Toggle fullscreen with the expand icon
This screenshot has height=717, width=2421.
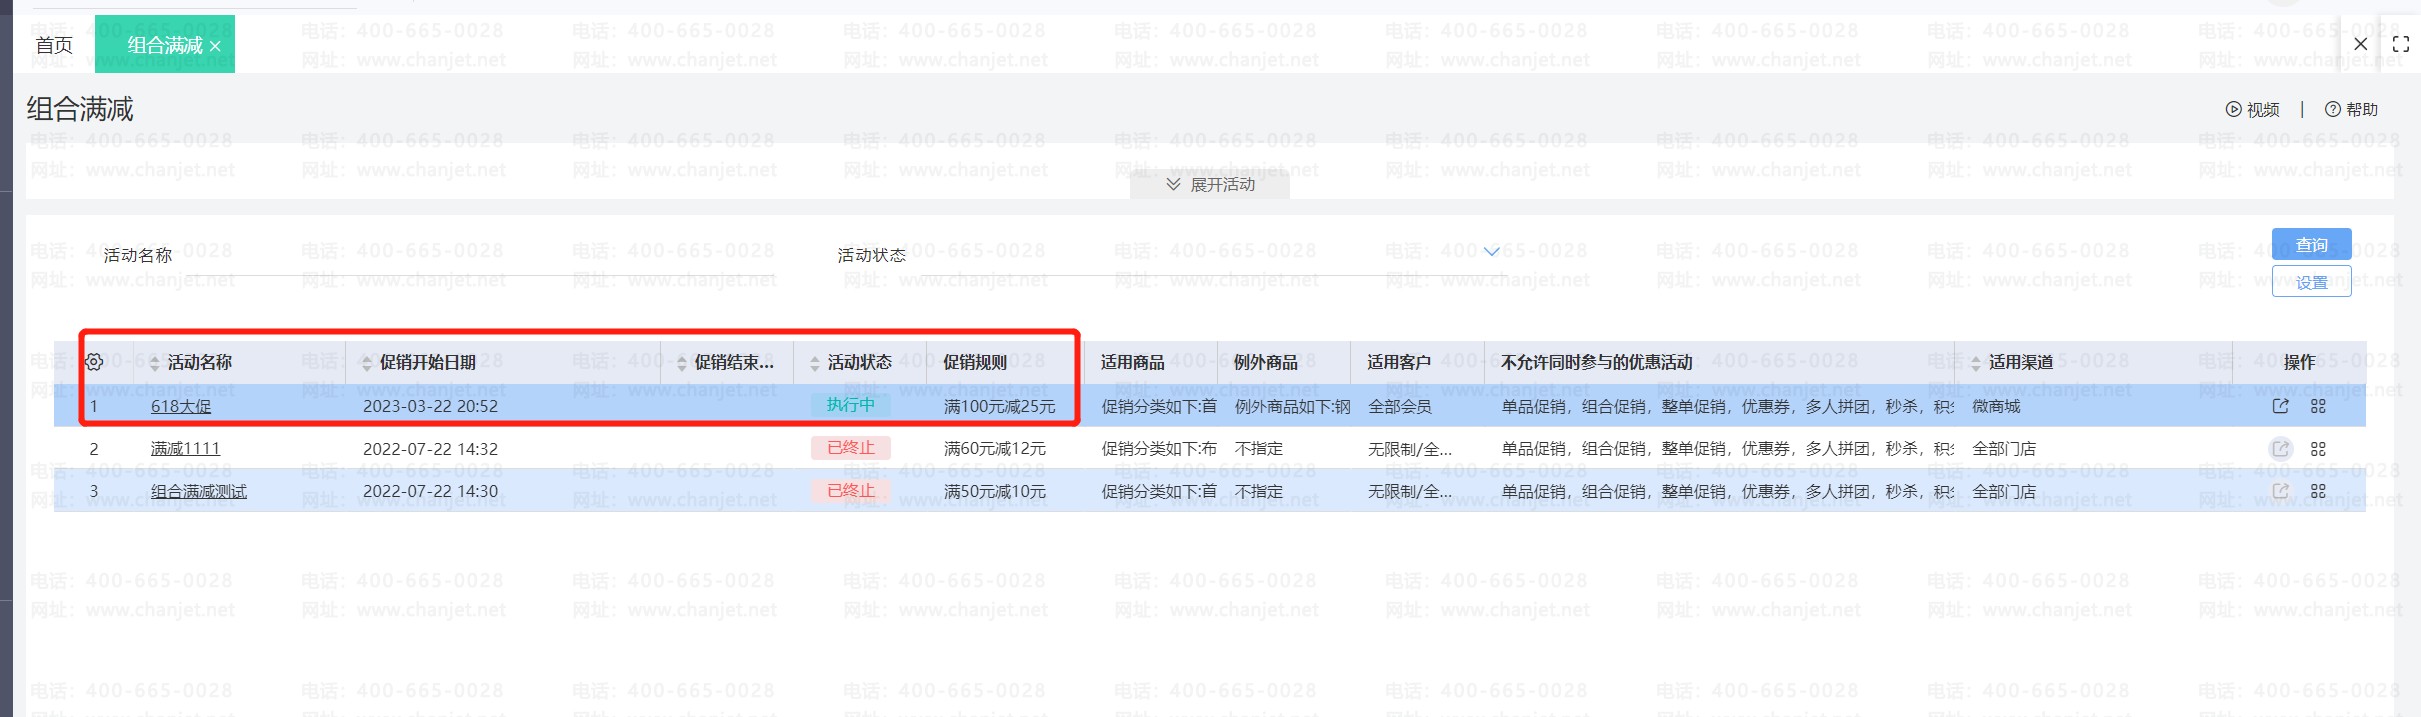click(x=2400, y=44)
